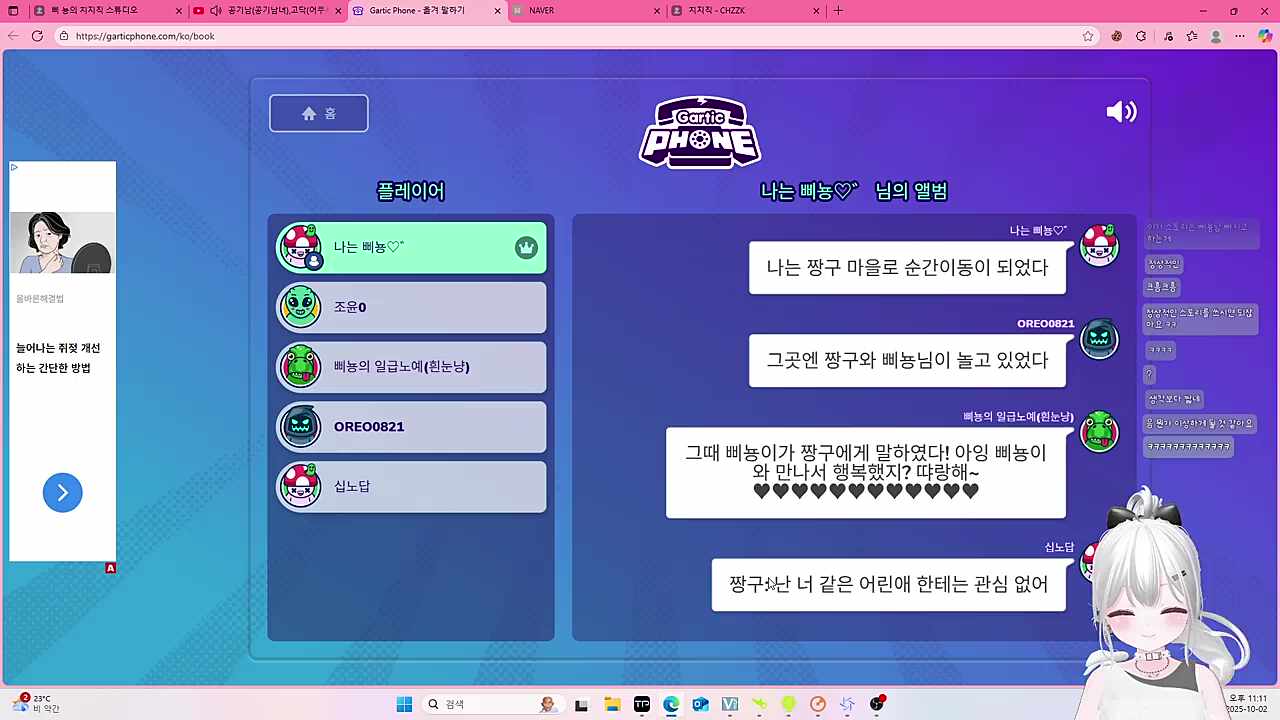
Task: Switch to the 치지직 - CHZZK tab
Action: point(746,11)
